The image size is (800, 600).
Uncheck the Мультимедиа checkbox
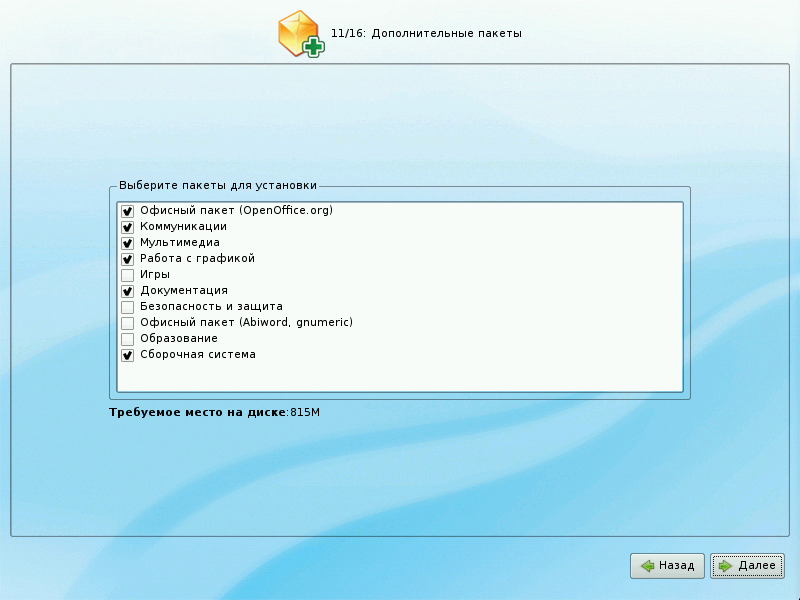coord(127,243)
